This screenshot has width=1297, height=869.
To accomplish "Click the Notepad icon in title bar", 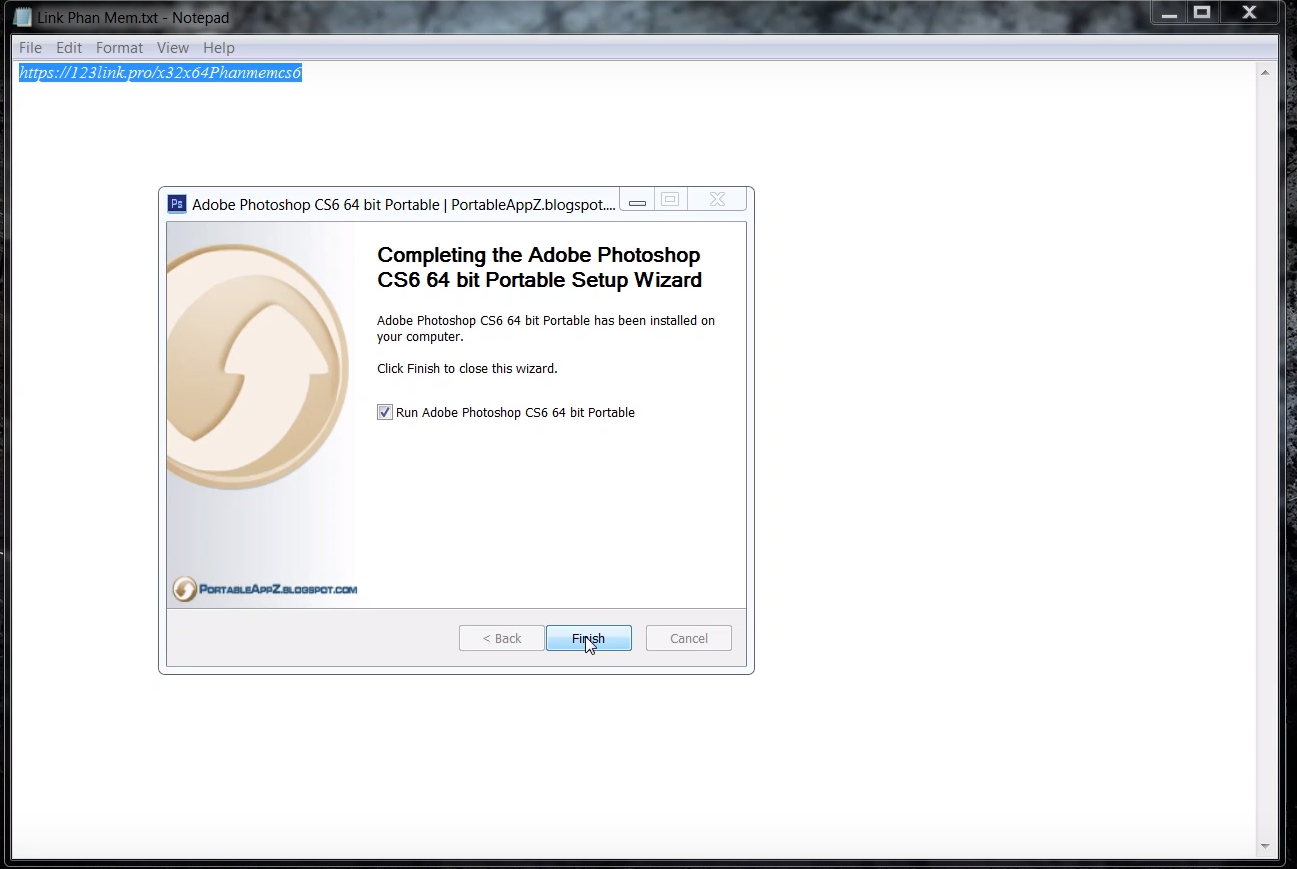I will coord(22,17).
